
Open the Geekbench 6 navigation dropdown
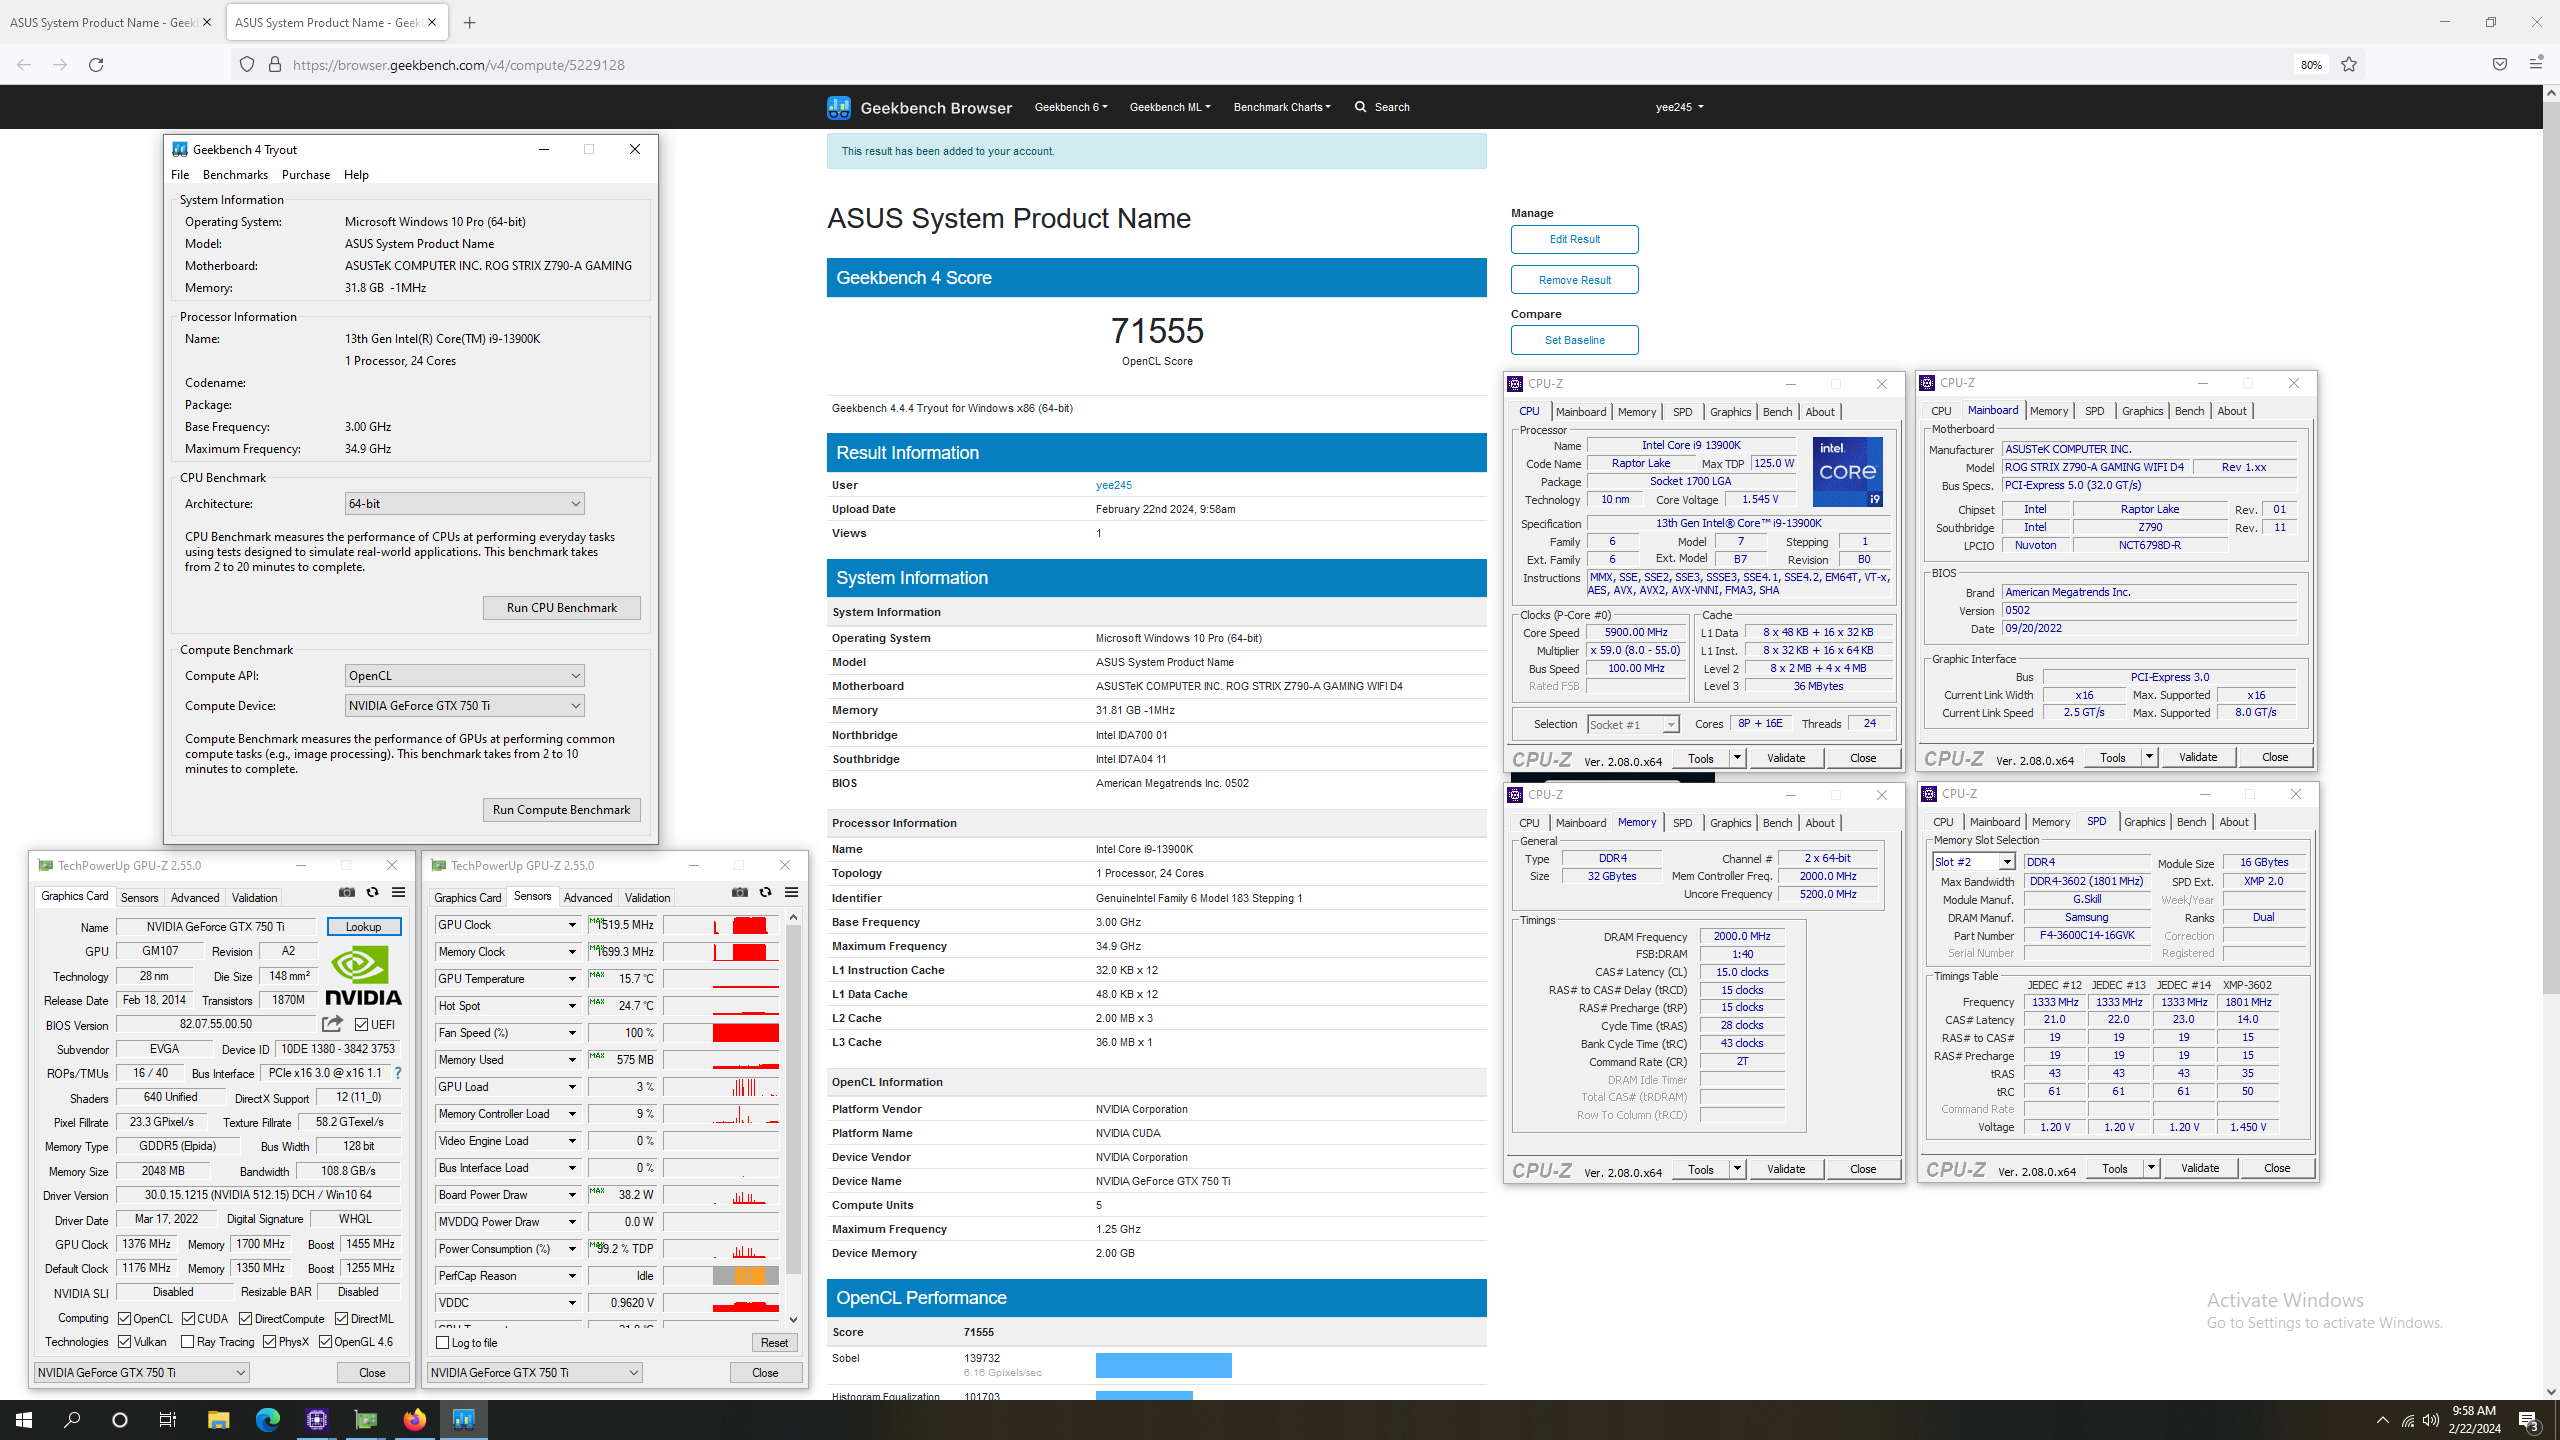point(1070,107)
